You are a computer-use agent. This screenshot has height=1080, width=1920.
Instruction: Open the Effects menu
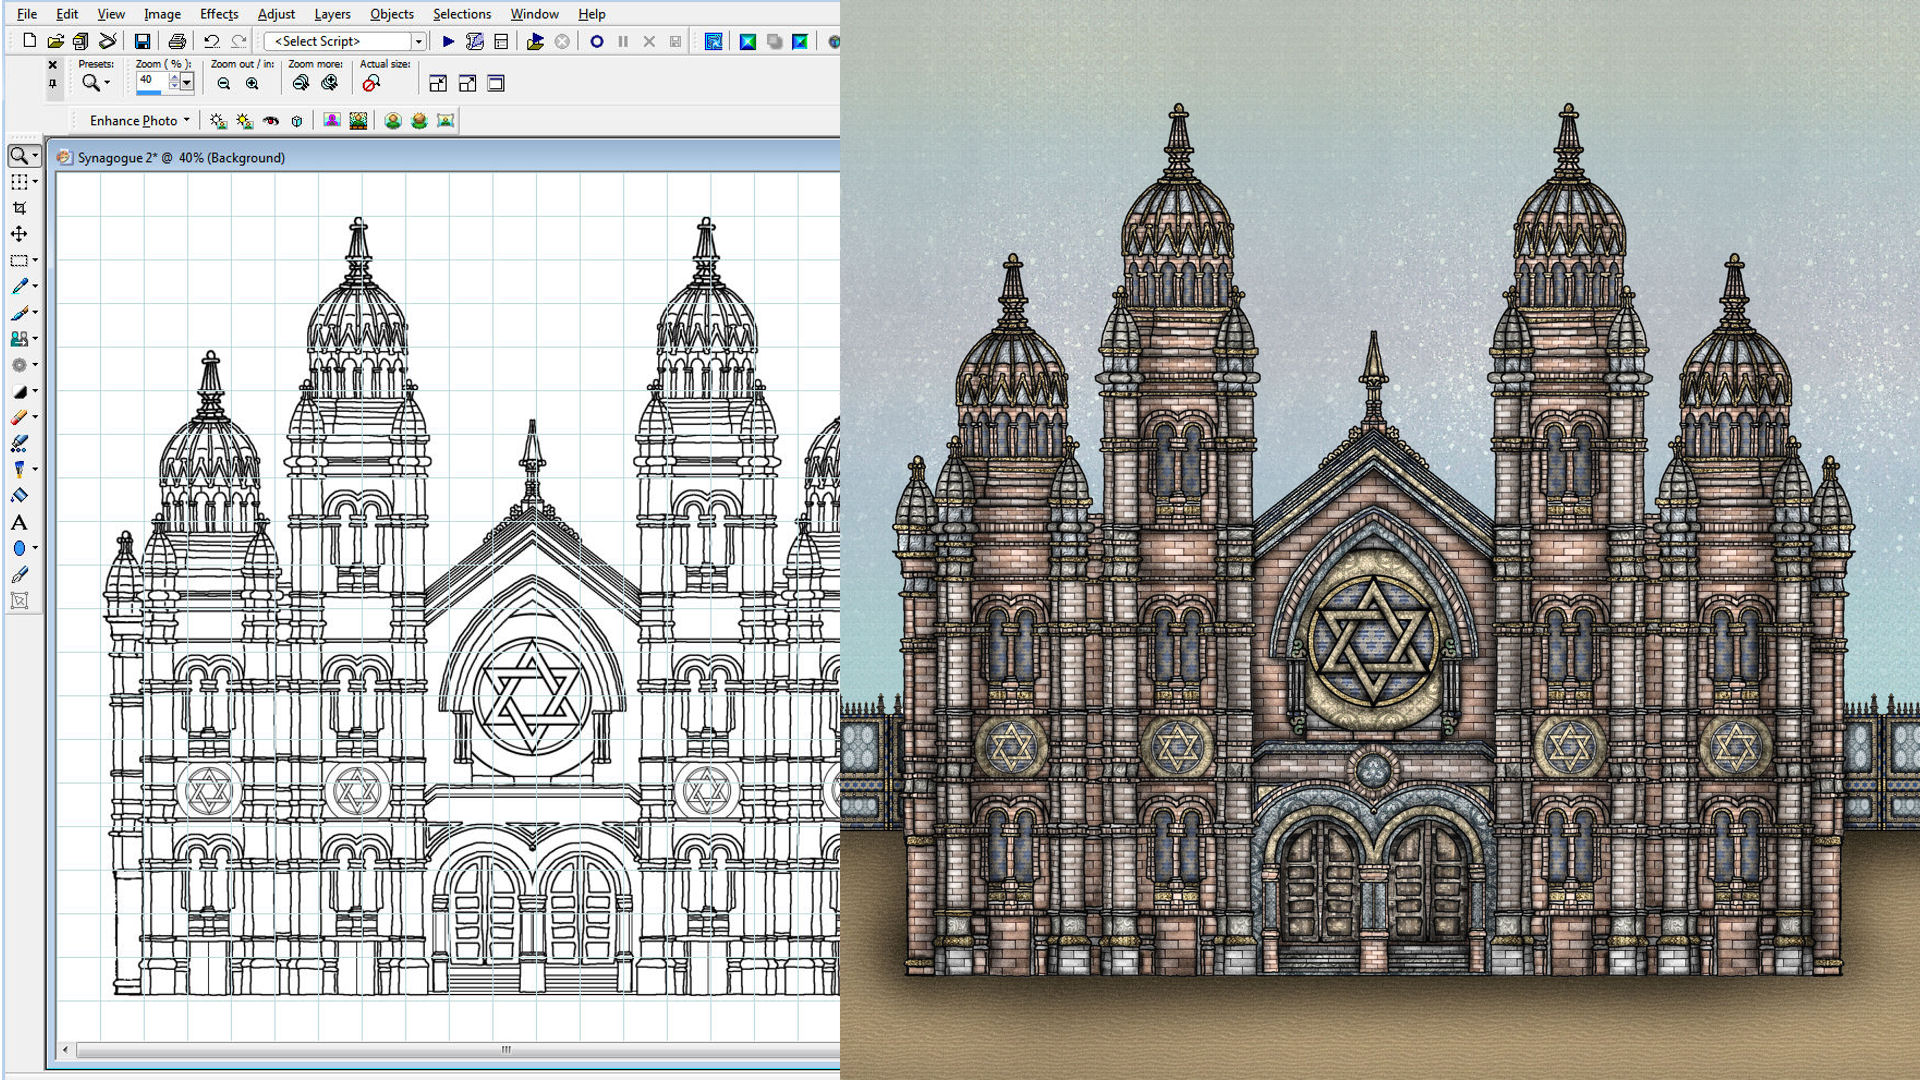pyautogui.click(x=218, y=14)
